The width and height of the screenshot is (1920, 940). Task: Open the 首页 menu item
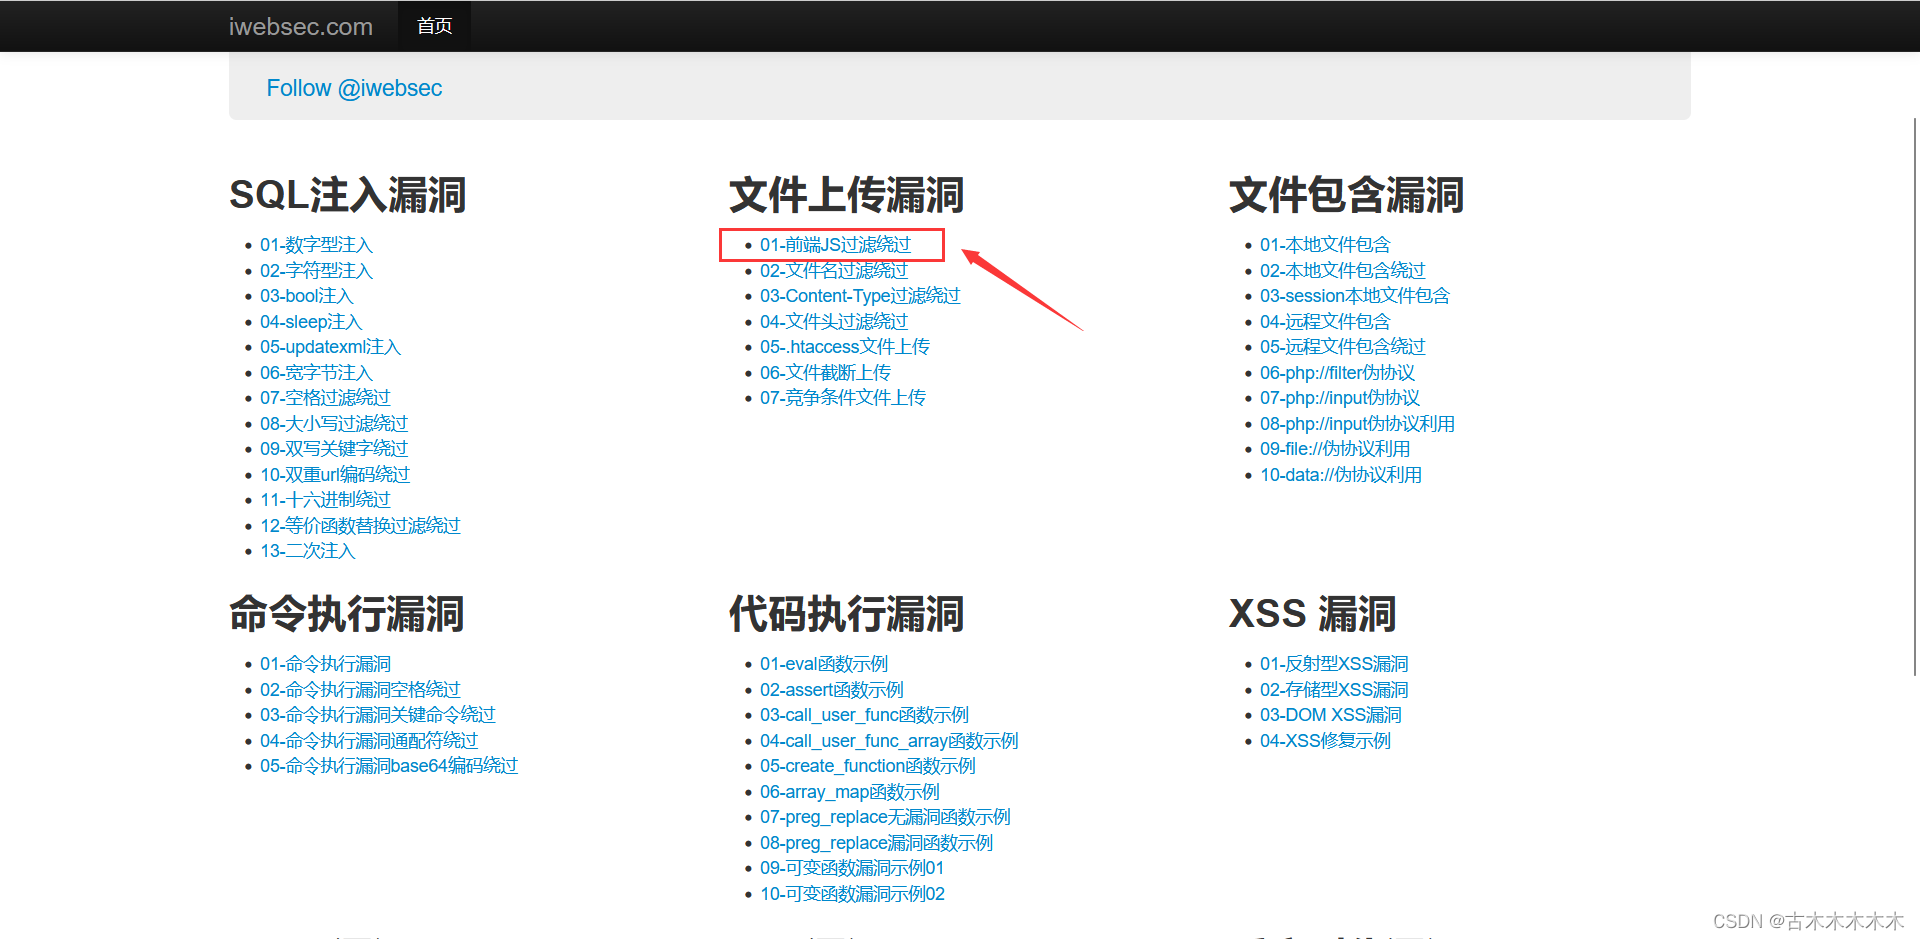tap(434, 26)
